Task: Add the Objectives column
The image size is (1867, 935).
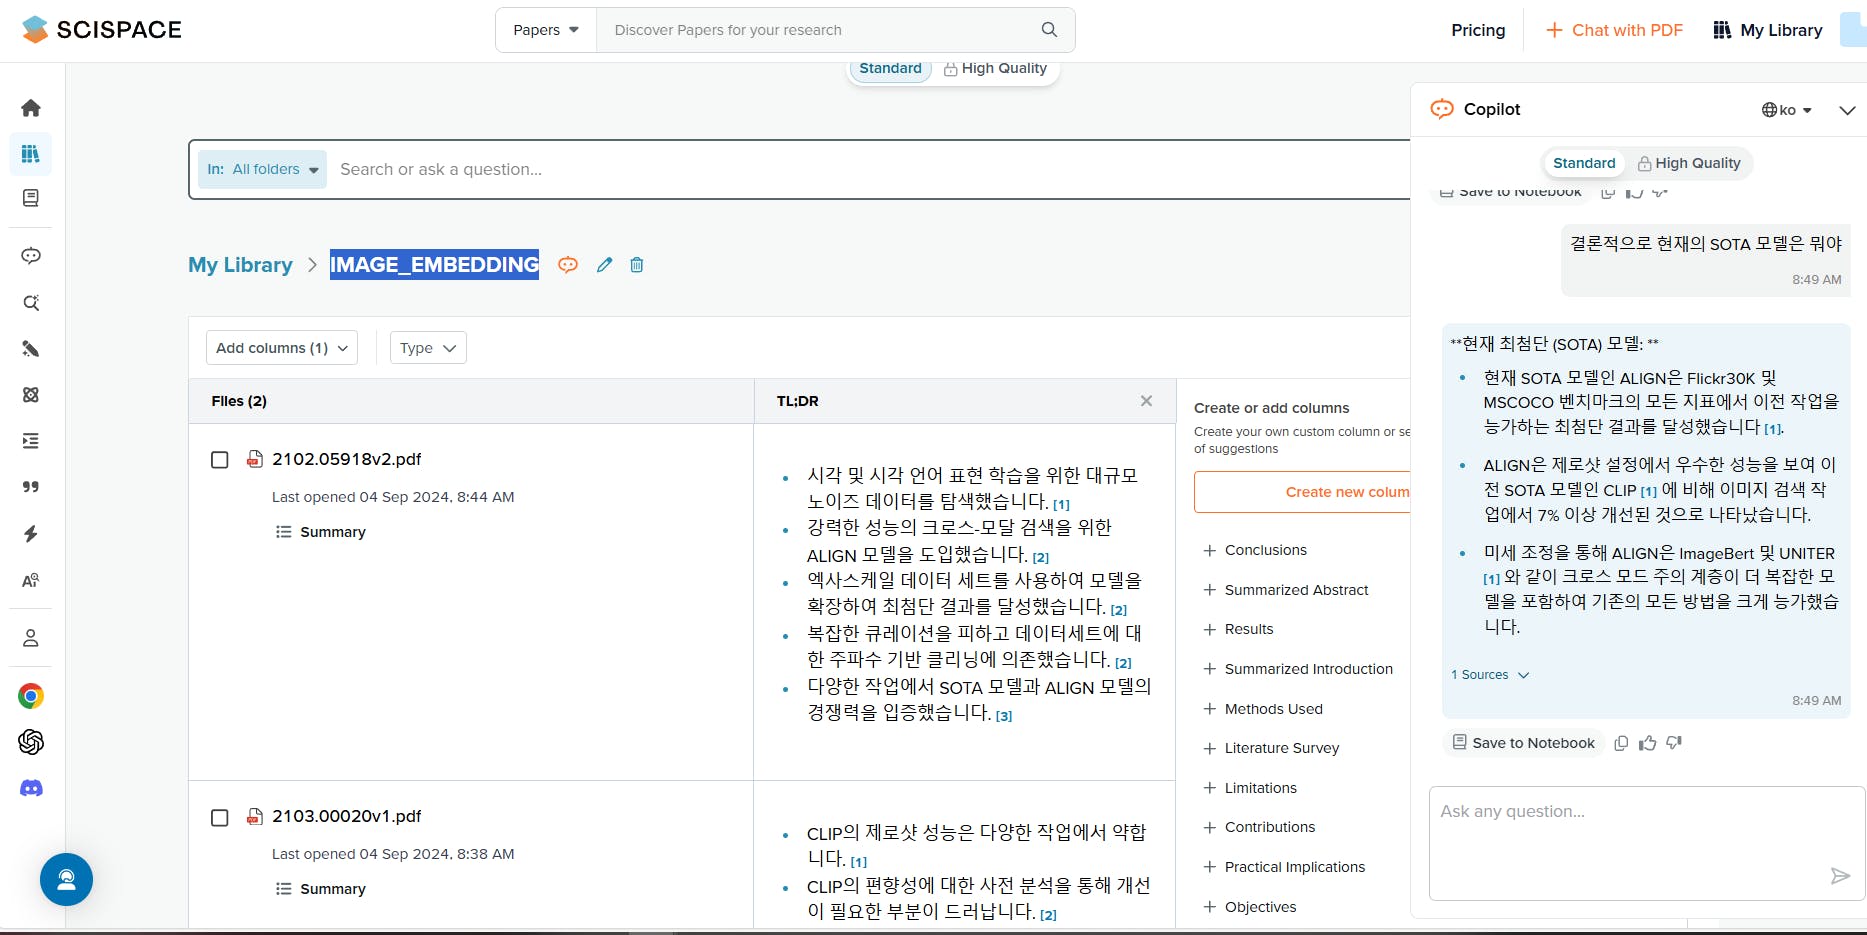Action: tap(1249, 907)
